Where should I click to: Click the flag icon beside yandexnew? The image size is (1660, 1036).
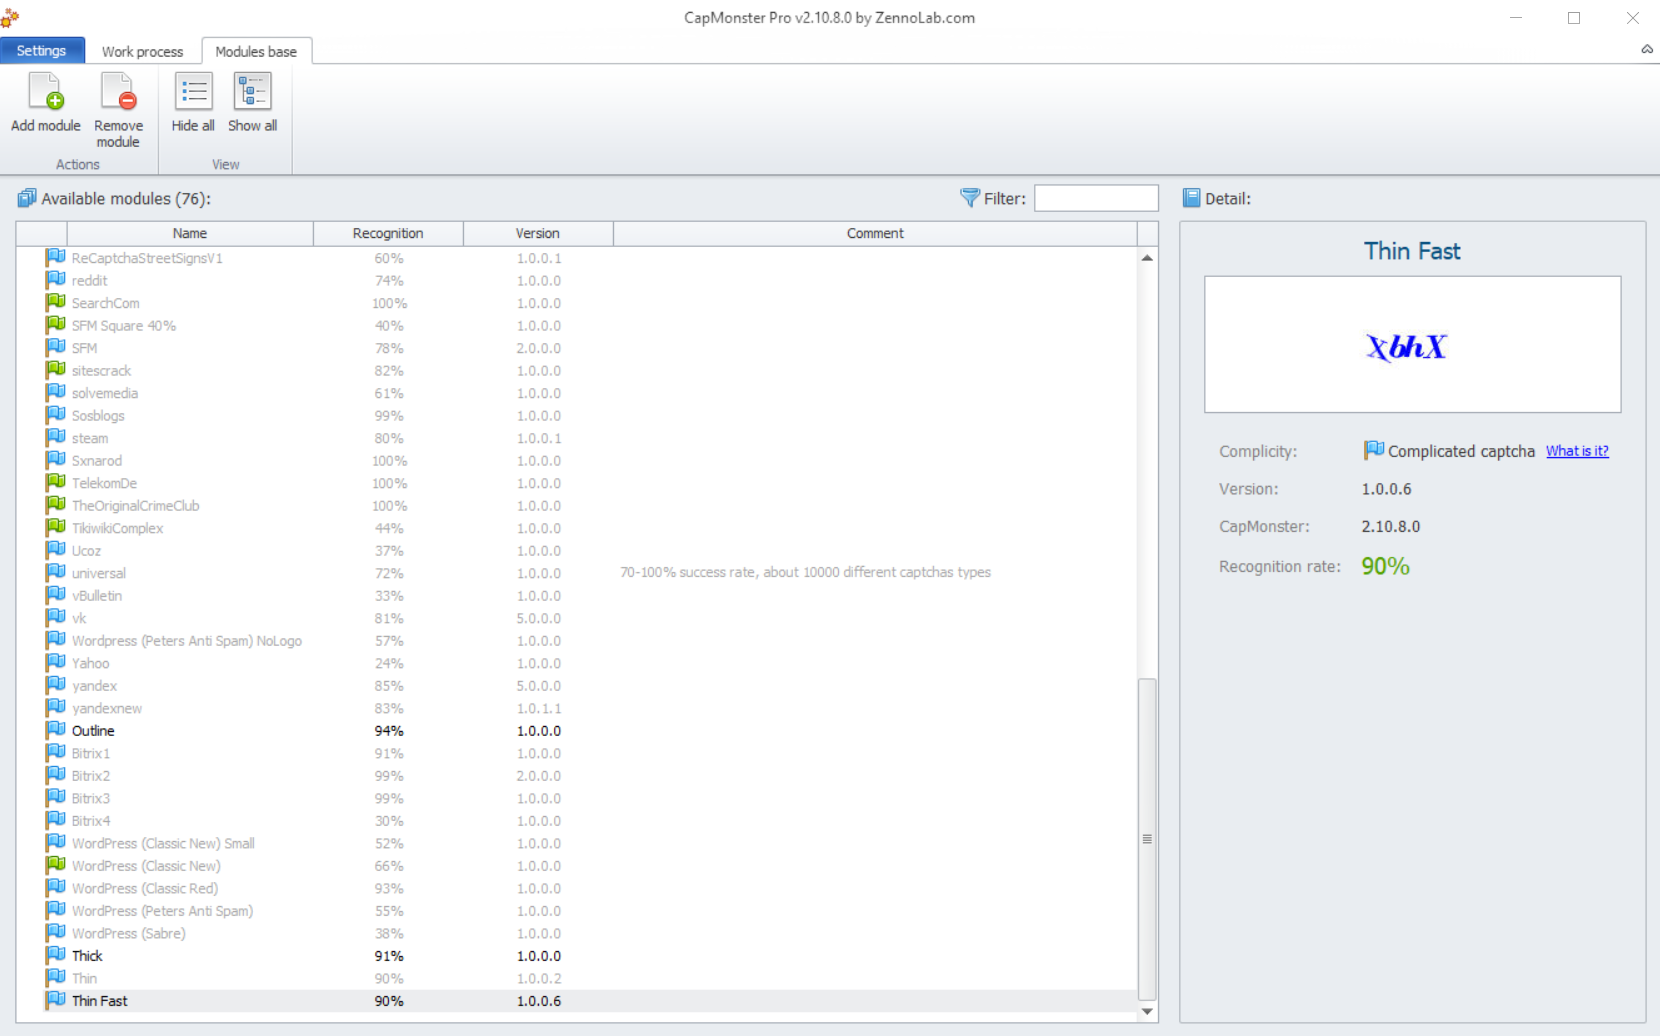click(x=56, y=707)
